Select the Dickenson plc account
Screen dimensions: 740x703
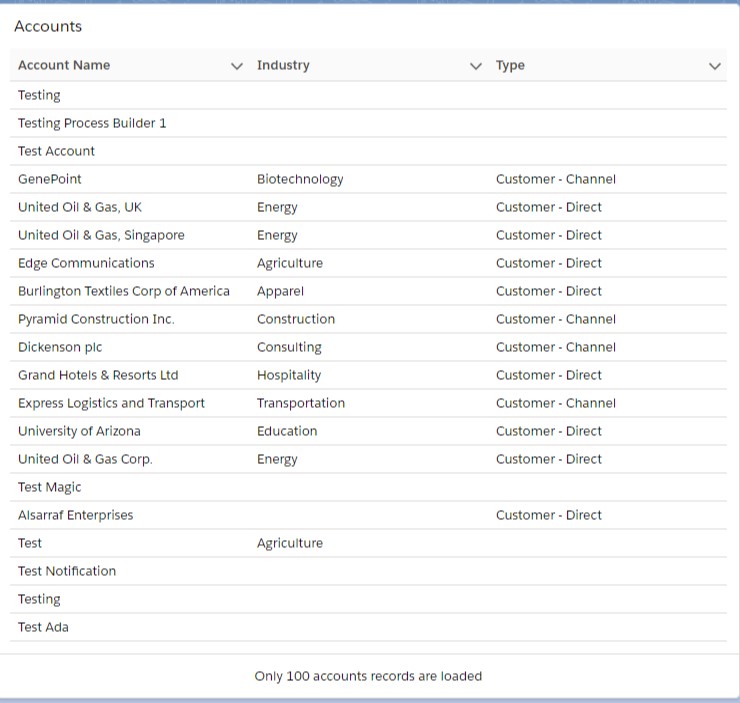tap(60, 347)
